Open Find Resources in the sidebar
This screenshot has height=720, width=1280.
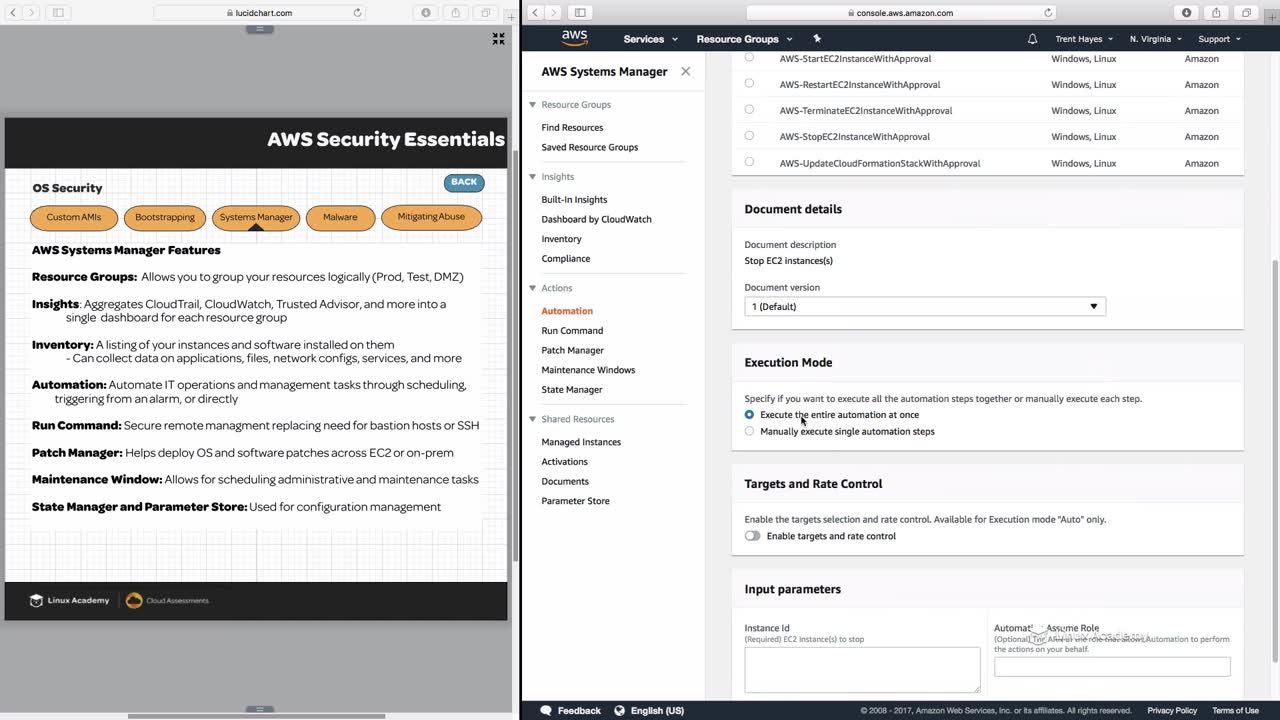tap(572, 128)
